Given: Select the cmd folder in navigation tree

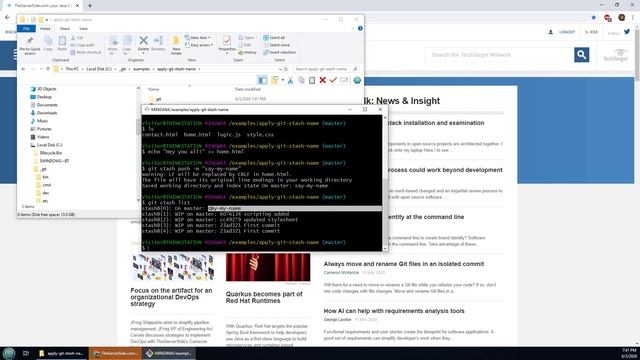Looking at the screenshot, I should click(x=43, y=185).
